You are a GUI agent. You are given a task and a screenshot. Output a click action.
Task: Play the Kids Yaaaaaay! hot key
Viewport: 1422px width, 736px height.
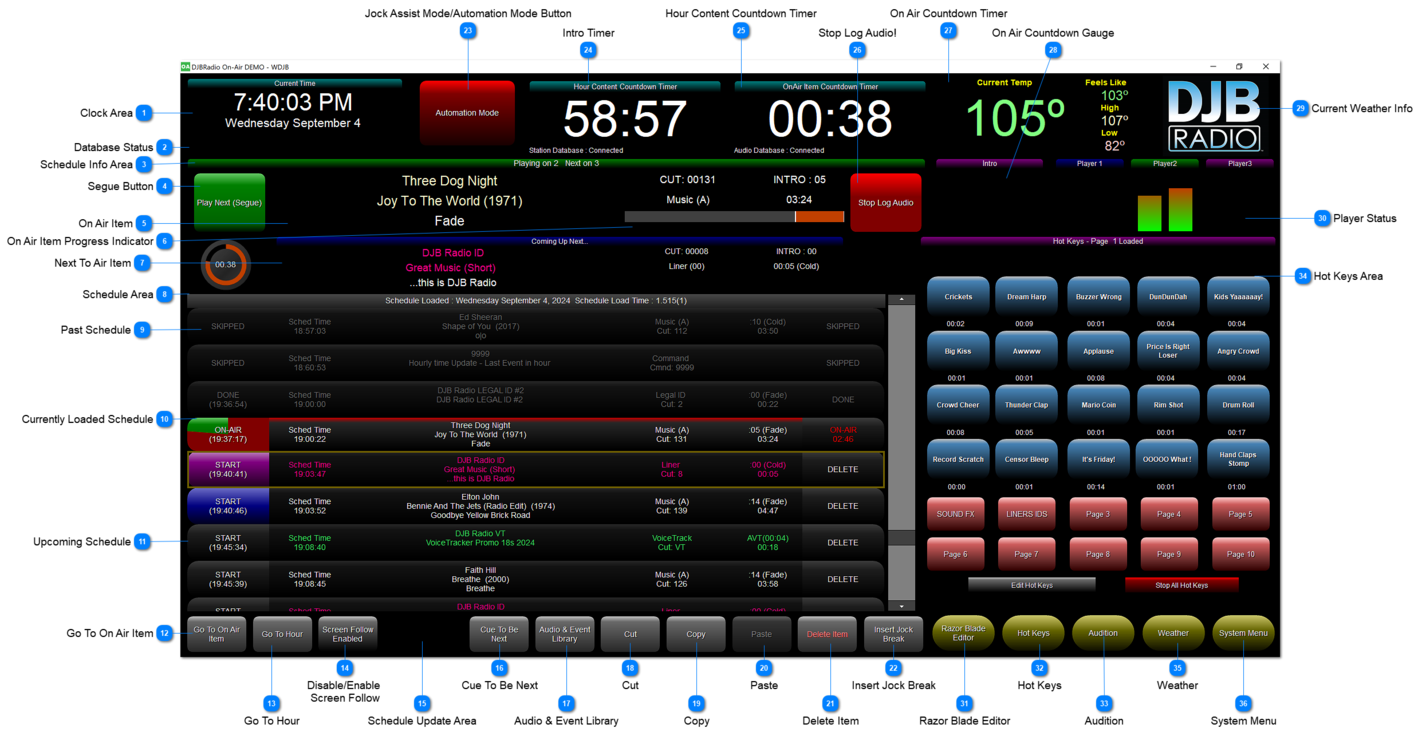1238,297
